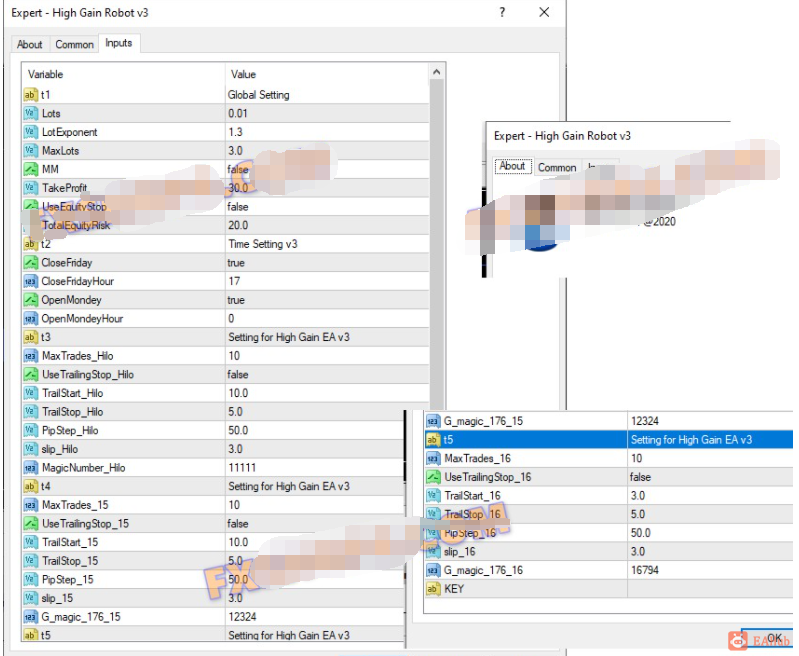
Task: Edit the LotExponent value 1.3
Action: pyautogui.click(x=327, y=132)
